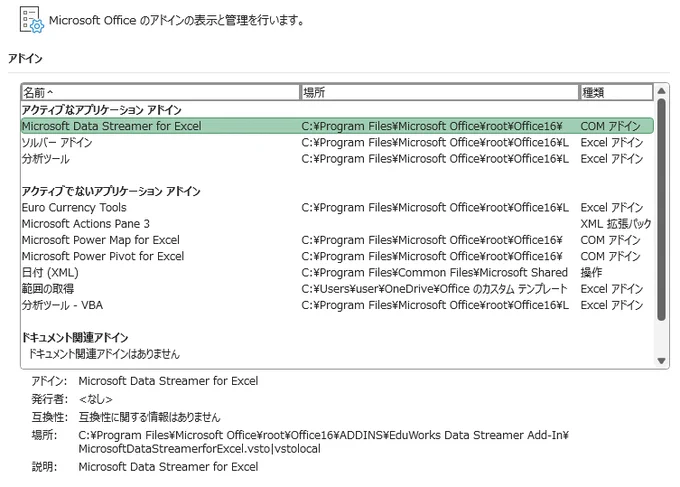Click the 発行者 value <なし>
The image size is (680, 487).
point(95,399)
